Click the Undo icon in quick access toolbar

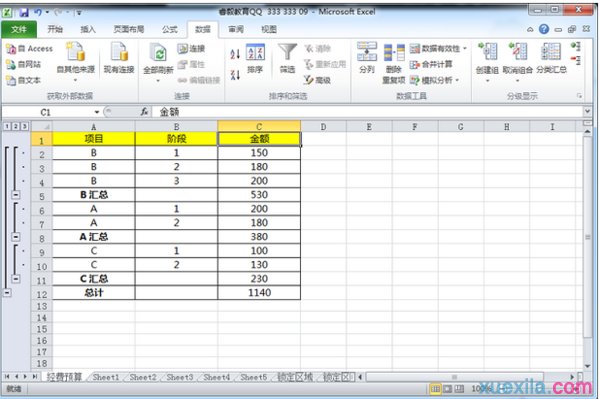point(38,12)
